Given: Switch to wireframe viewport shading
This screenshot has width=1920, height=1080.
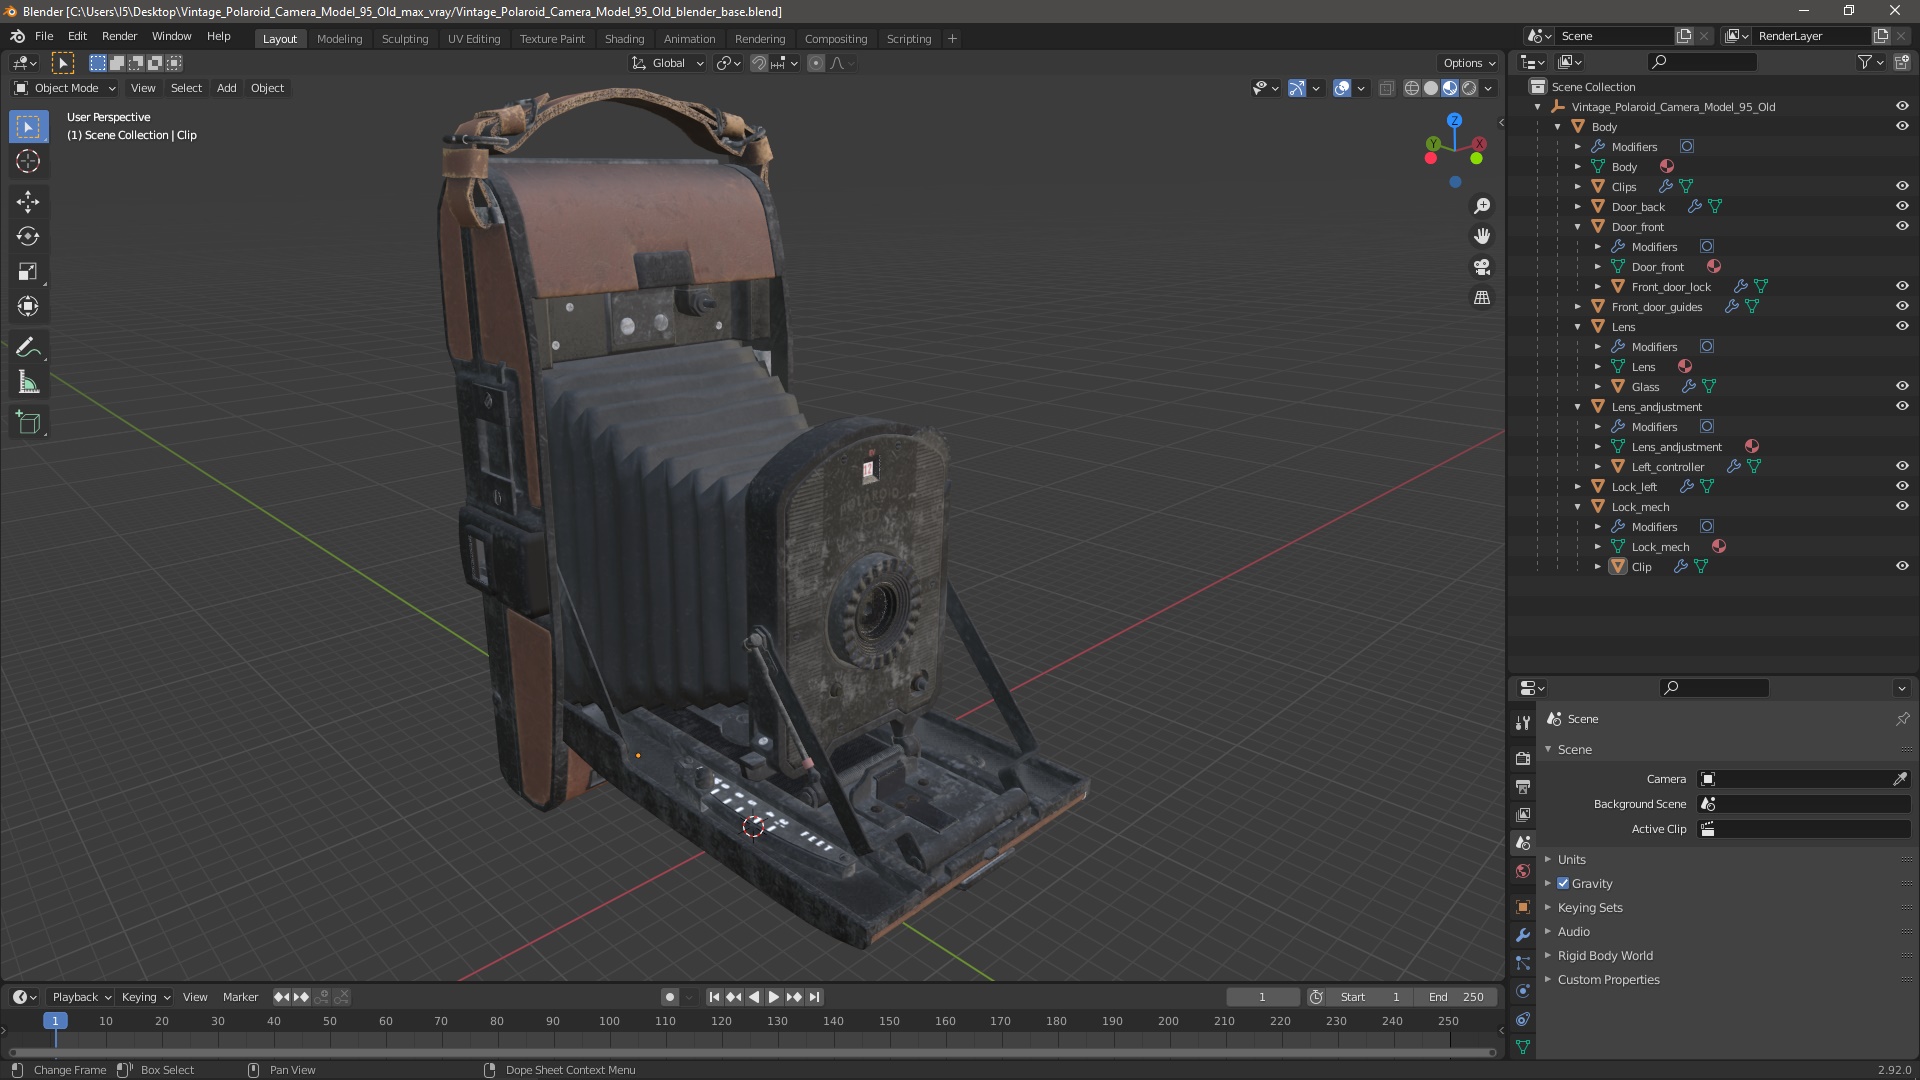Looking at the screenshot, I should click(1411, 88).
